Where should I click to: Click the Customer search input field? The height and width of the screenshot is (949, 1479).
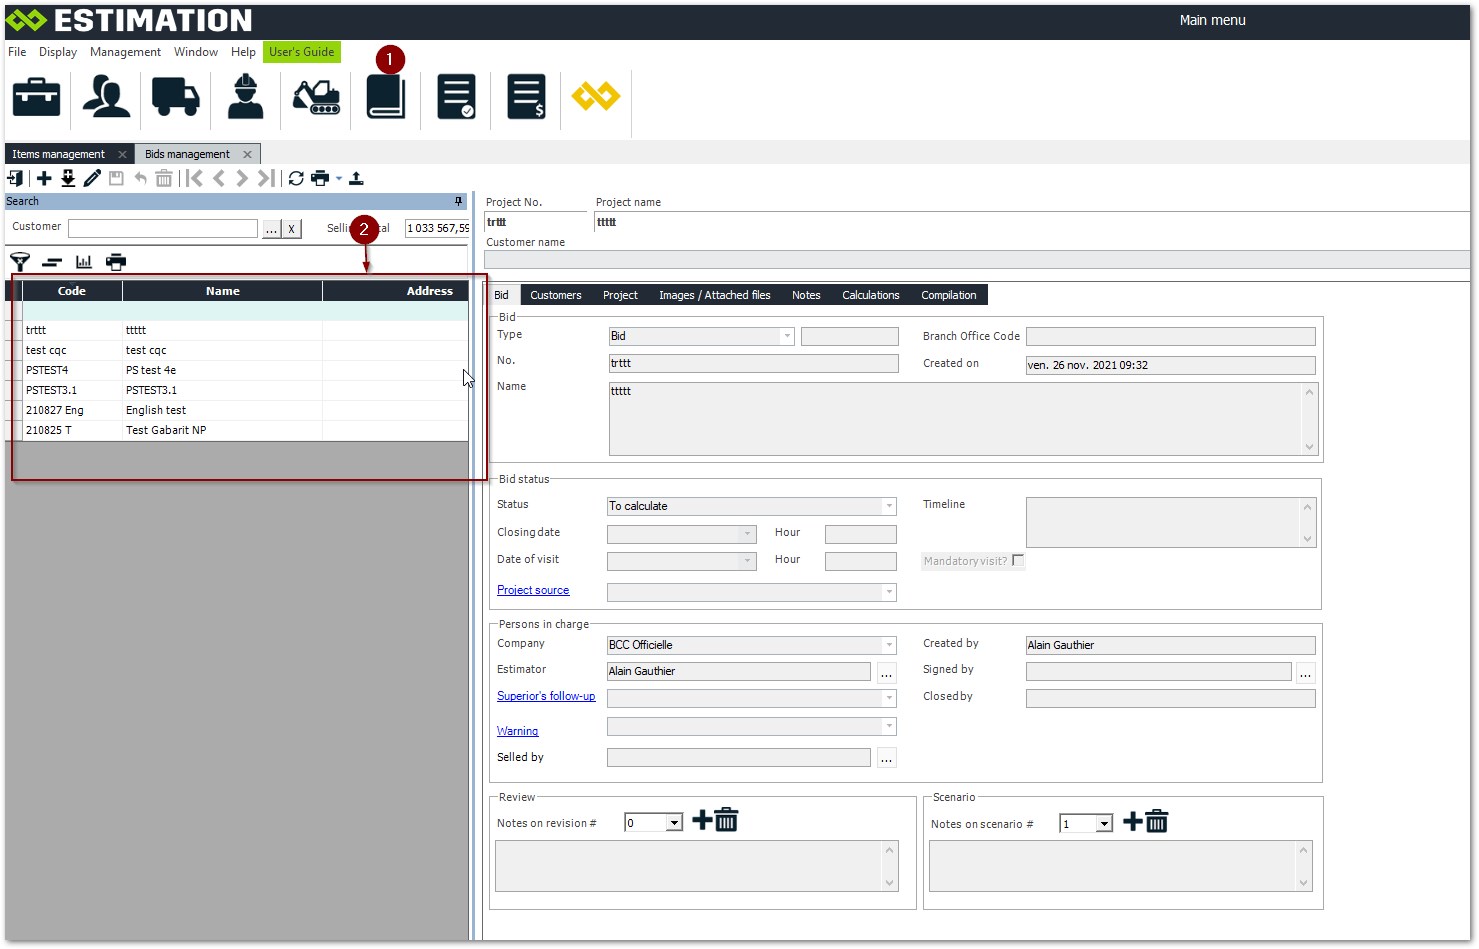tap(163, 228)
